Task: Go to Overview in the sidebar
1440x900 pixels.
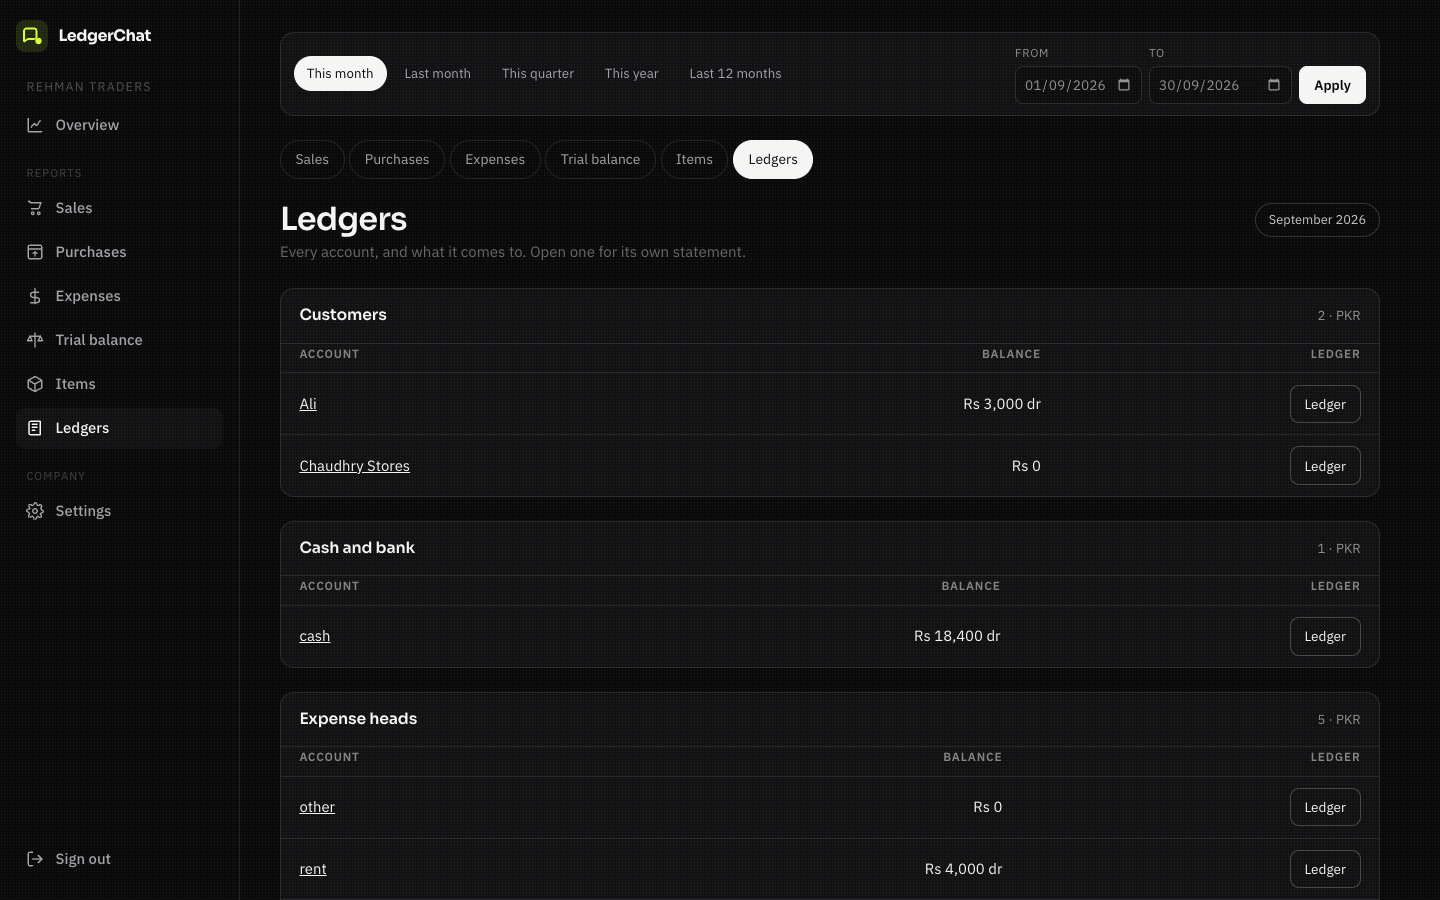Action: pyautogui.click(x=87, y=125)
